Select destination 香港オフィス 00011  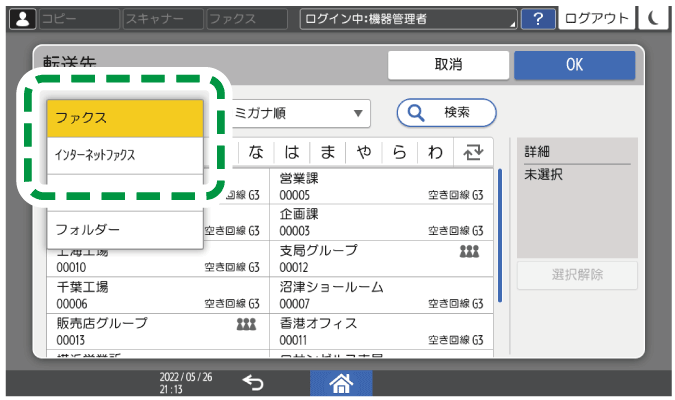(381, 331)
